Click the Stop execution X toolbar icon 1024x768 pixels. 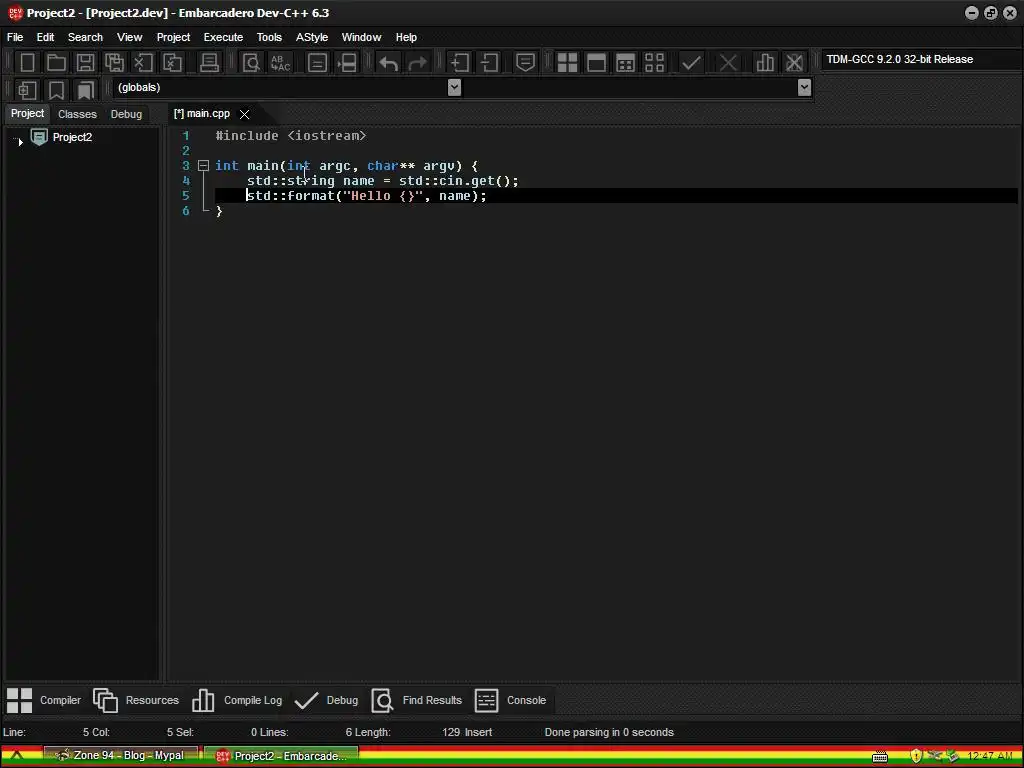tap(728, 63)
